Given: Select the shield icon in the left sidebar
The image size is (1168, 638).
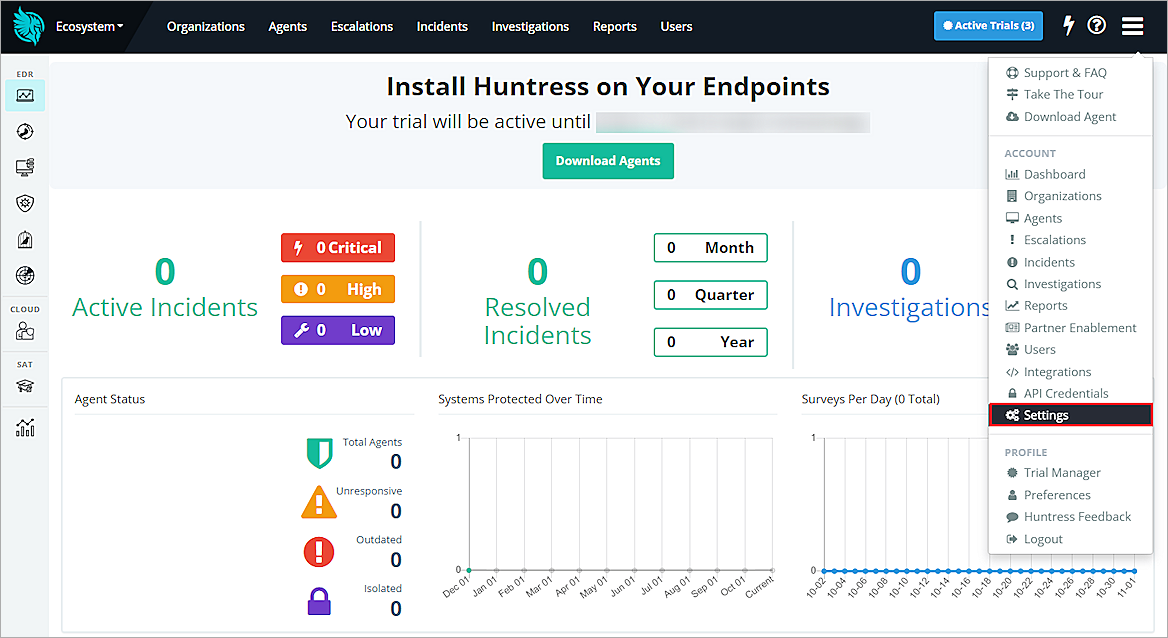Looking at the screenshot, I should click(x=24, y=203).
